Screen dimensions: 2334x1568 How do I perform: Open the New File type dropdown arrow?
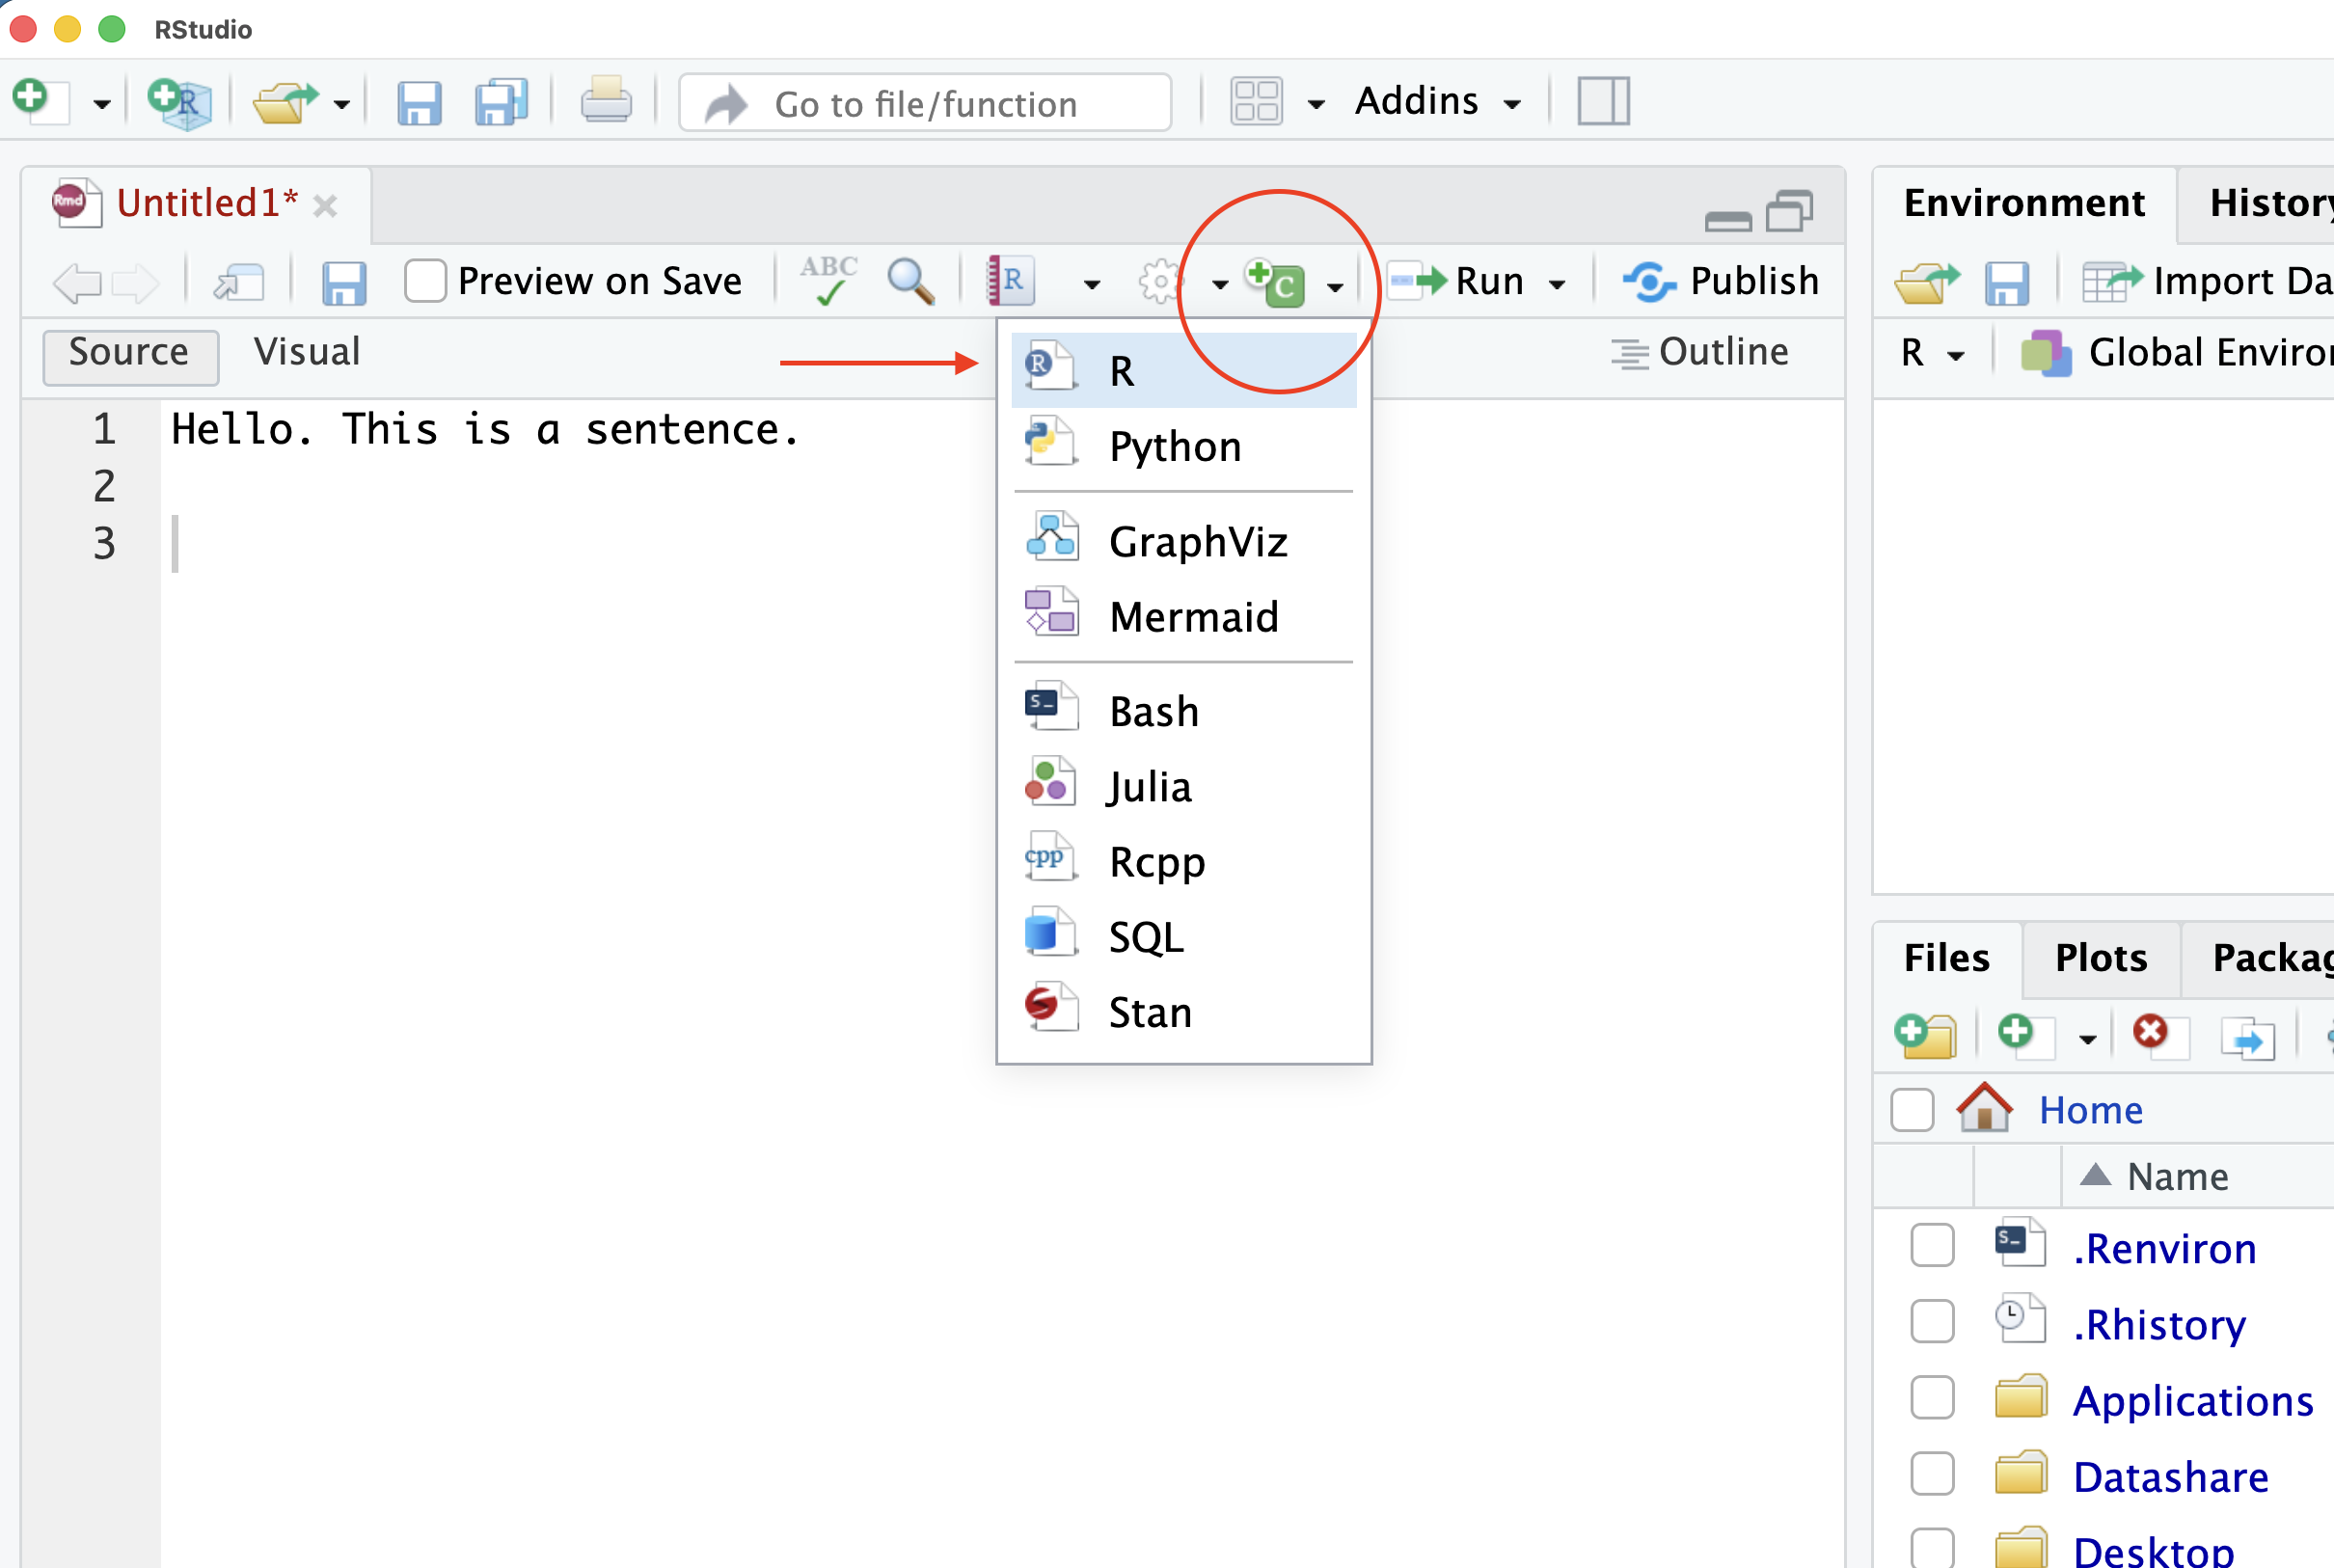click(x=102, y=104)
